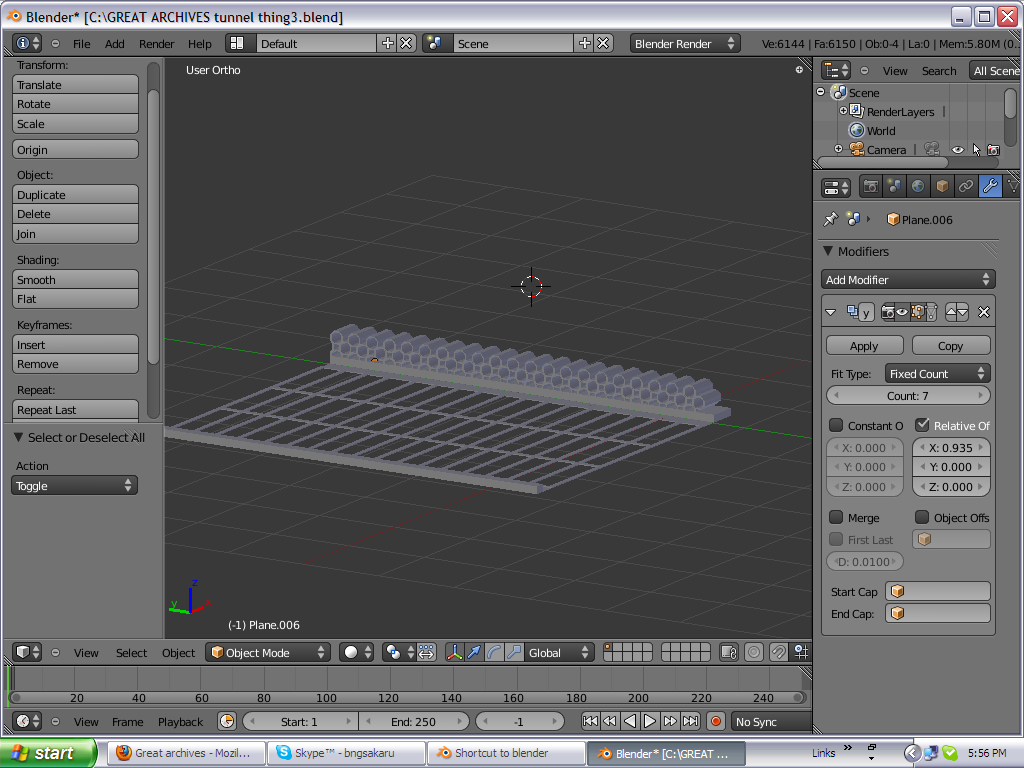The height and width of the screenshot is (768, 1024).
Task: Open the Object properties cube tab
Action: pyautogui.click(x=942, y=186)
